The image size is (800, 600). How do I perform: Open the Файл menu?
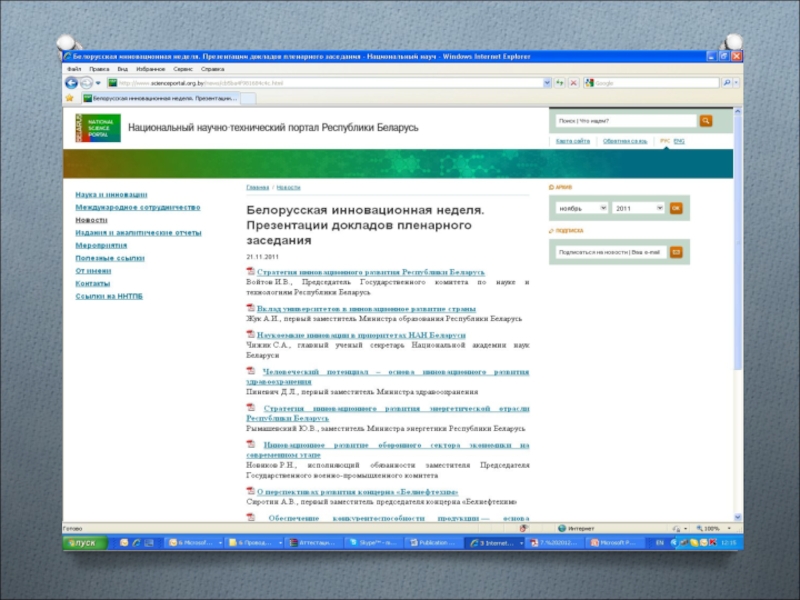[74, 69]
